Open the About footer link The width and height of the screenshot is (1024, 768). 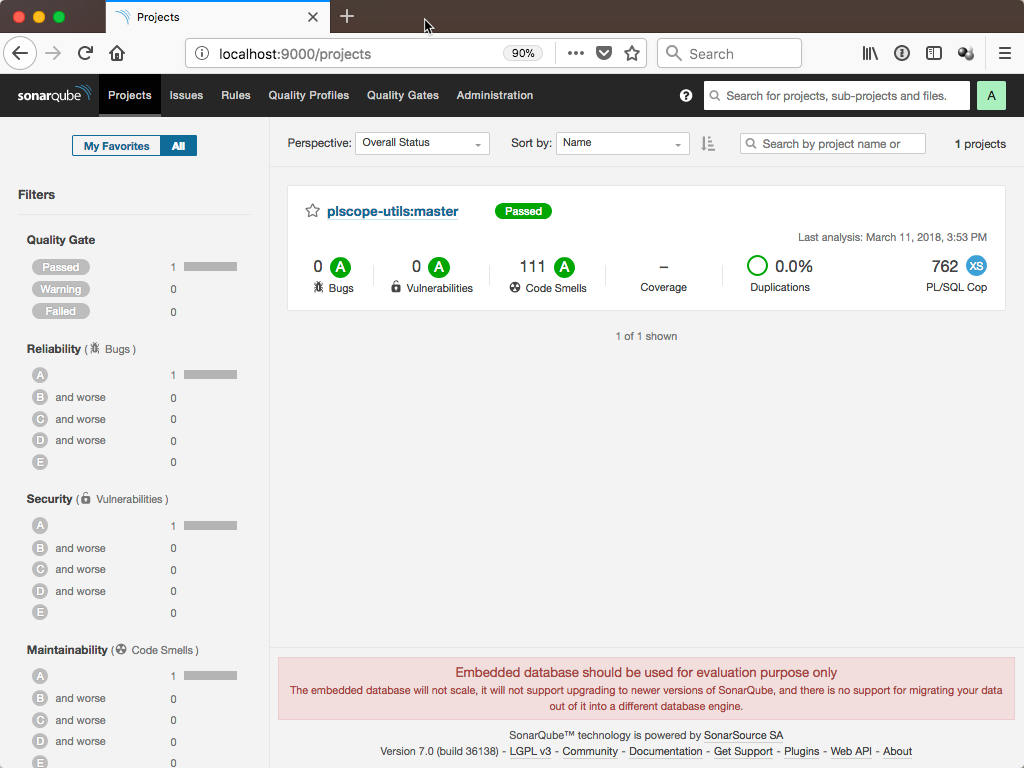(x=897, y=751)
